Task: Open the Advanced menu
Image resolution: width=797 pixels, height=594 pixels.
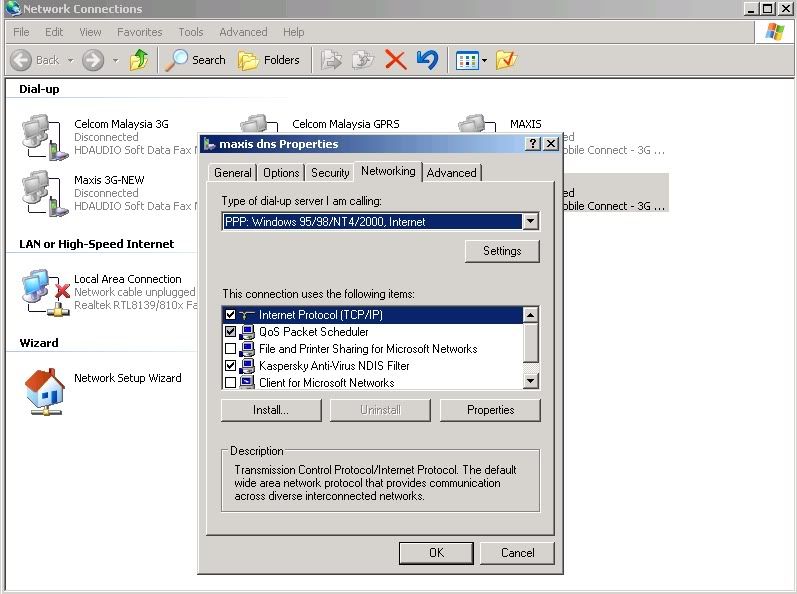Action: [243, 32]
